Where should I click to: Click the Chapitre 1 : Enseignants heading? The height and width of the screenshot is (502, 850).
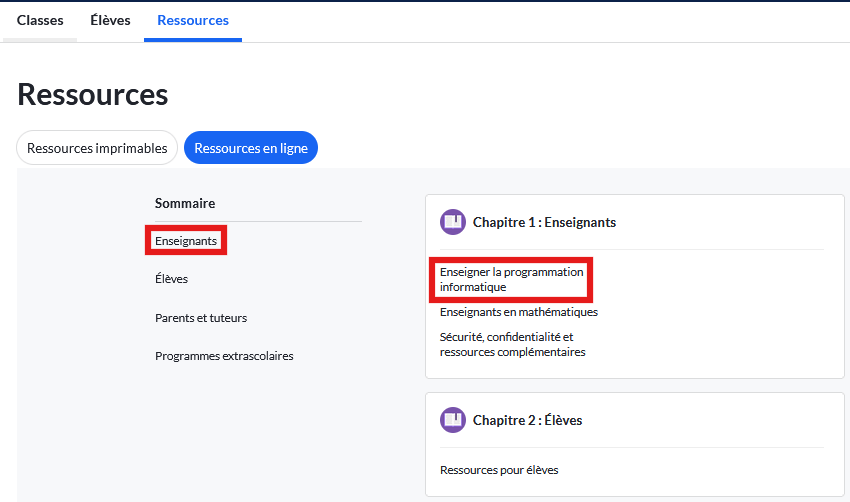(544, 222)
